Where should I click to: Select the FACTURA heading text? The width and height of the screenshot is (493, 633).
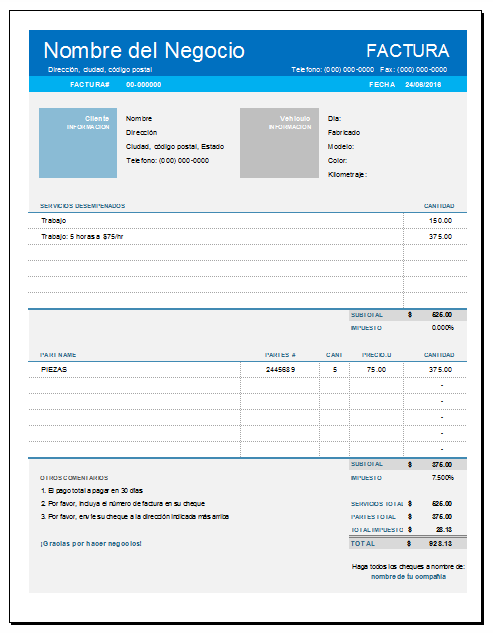407,51
